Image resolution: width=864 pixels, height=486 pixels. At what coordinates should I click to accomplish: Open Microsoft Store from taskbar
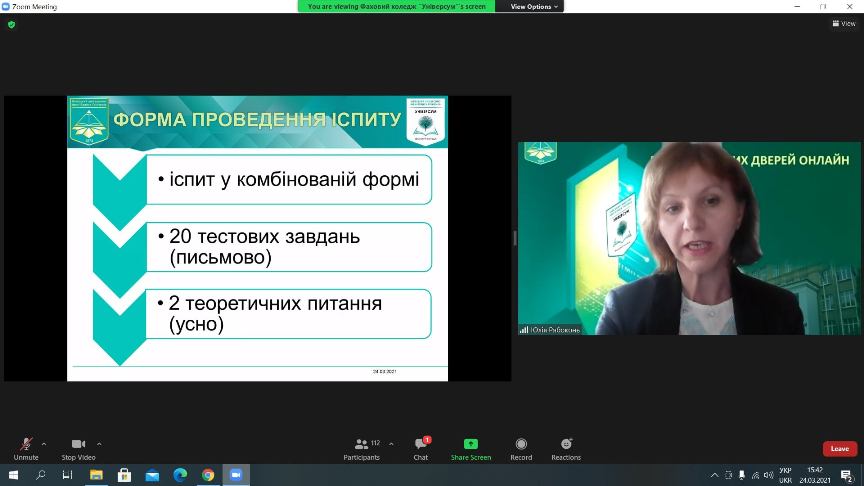125,475
